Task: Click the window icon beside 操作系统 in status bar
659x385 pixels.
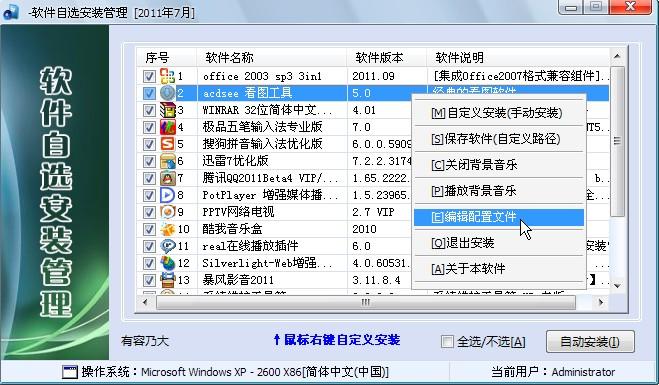Action: point(70,372)
